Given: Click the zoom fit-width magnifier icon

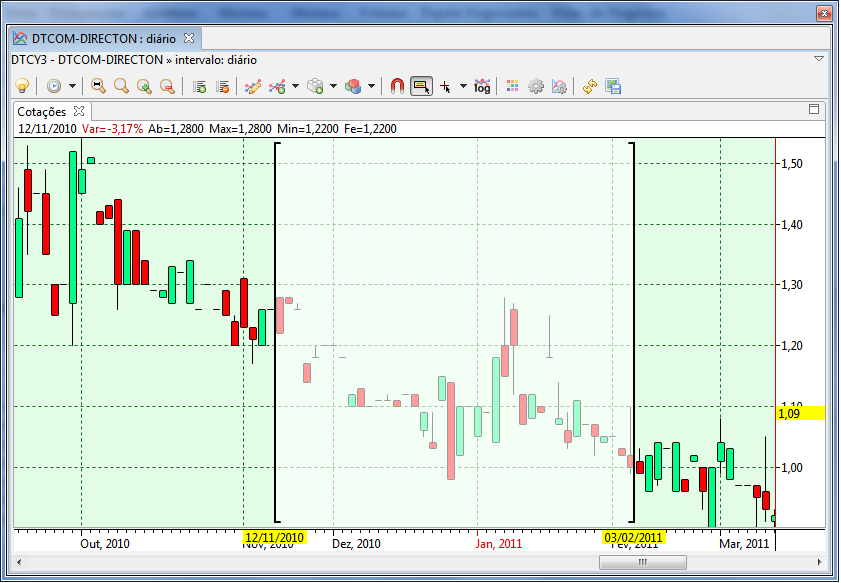Looking at the screenshot, I should coord(98,86).
